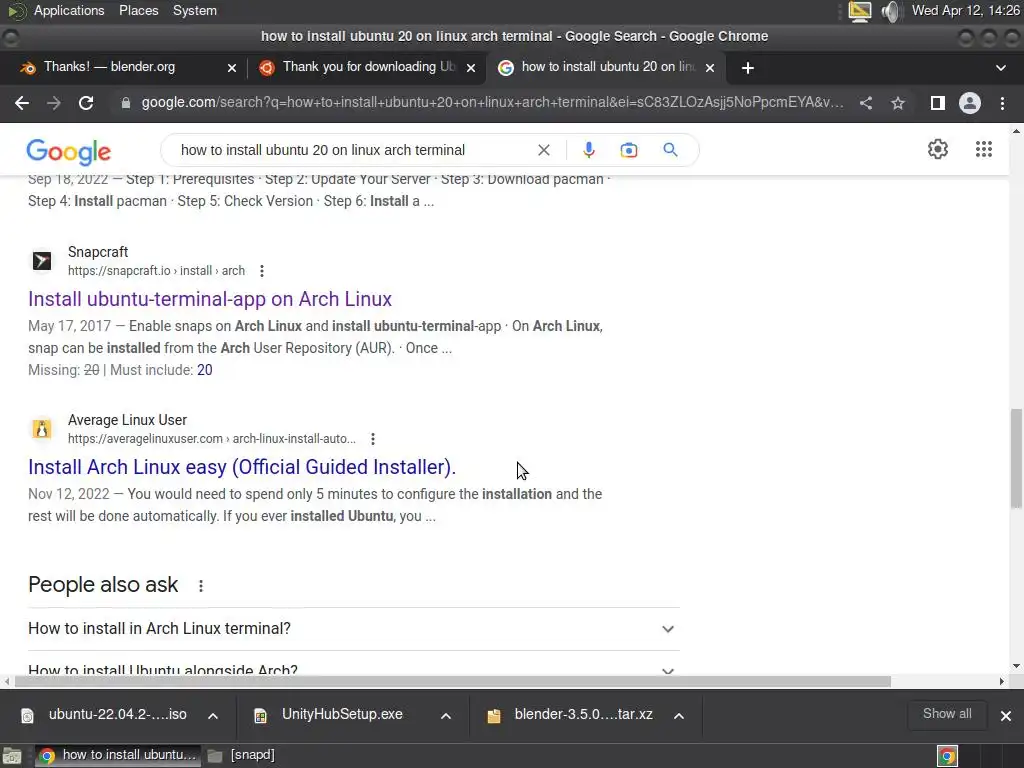Screen dimensions: 1024x768
Task: Search by image with Google Lens
Action: [x=629, y=150]
